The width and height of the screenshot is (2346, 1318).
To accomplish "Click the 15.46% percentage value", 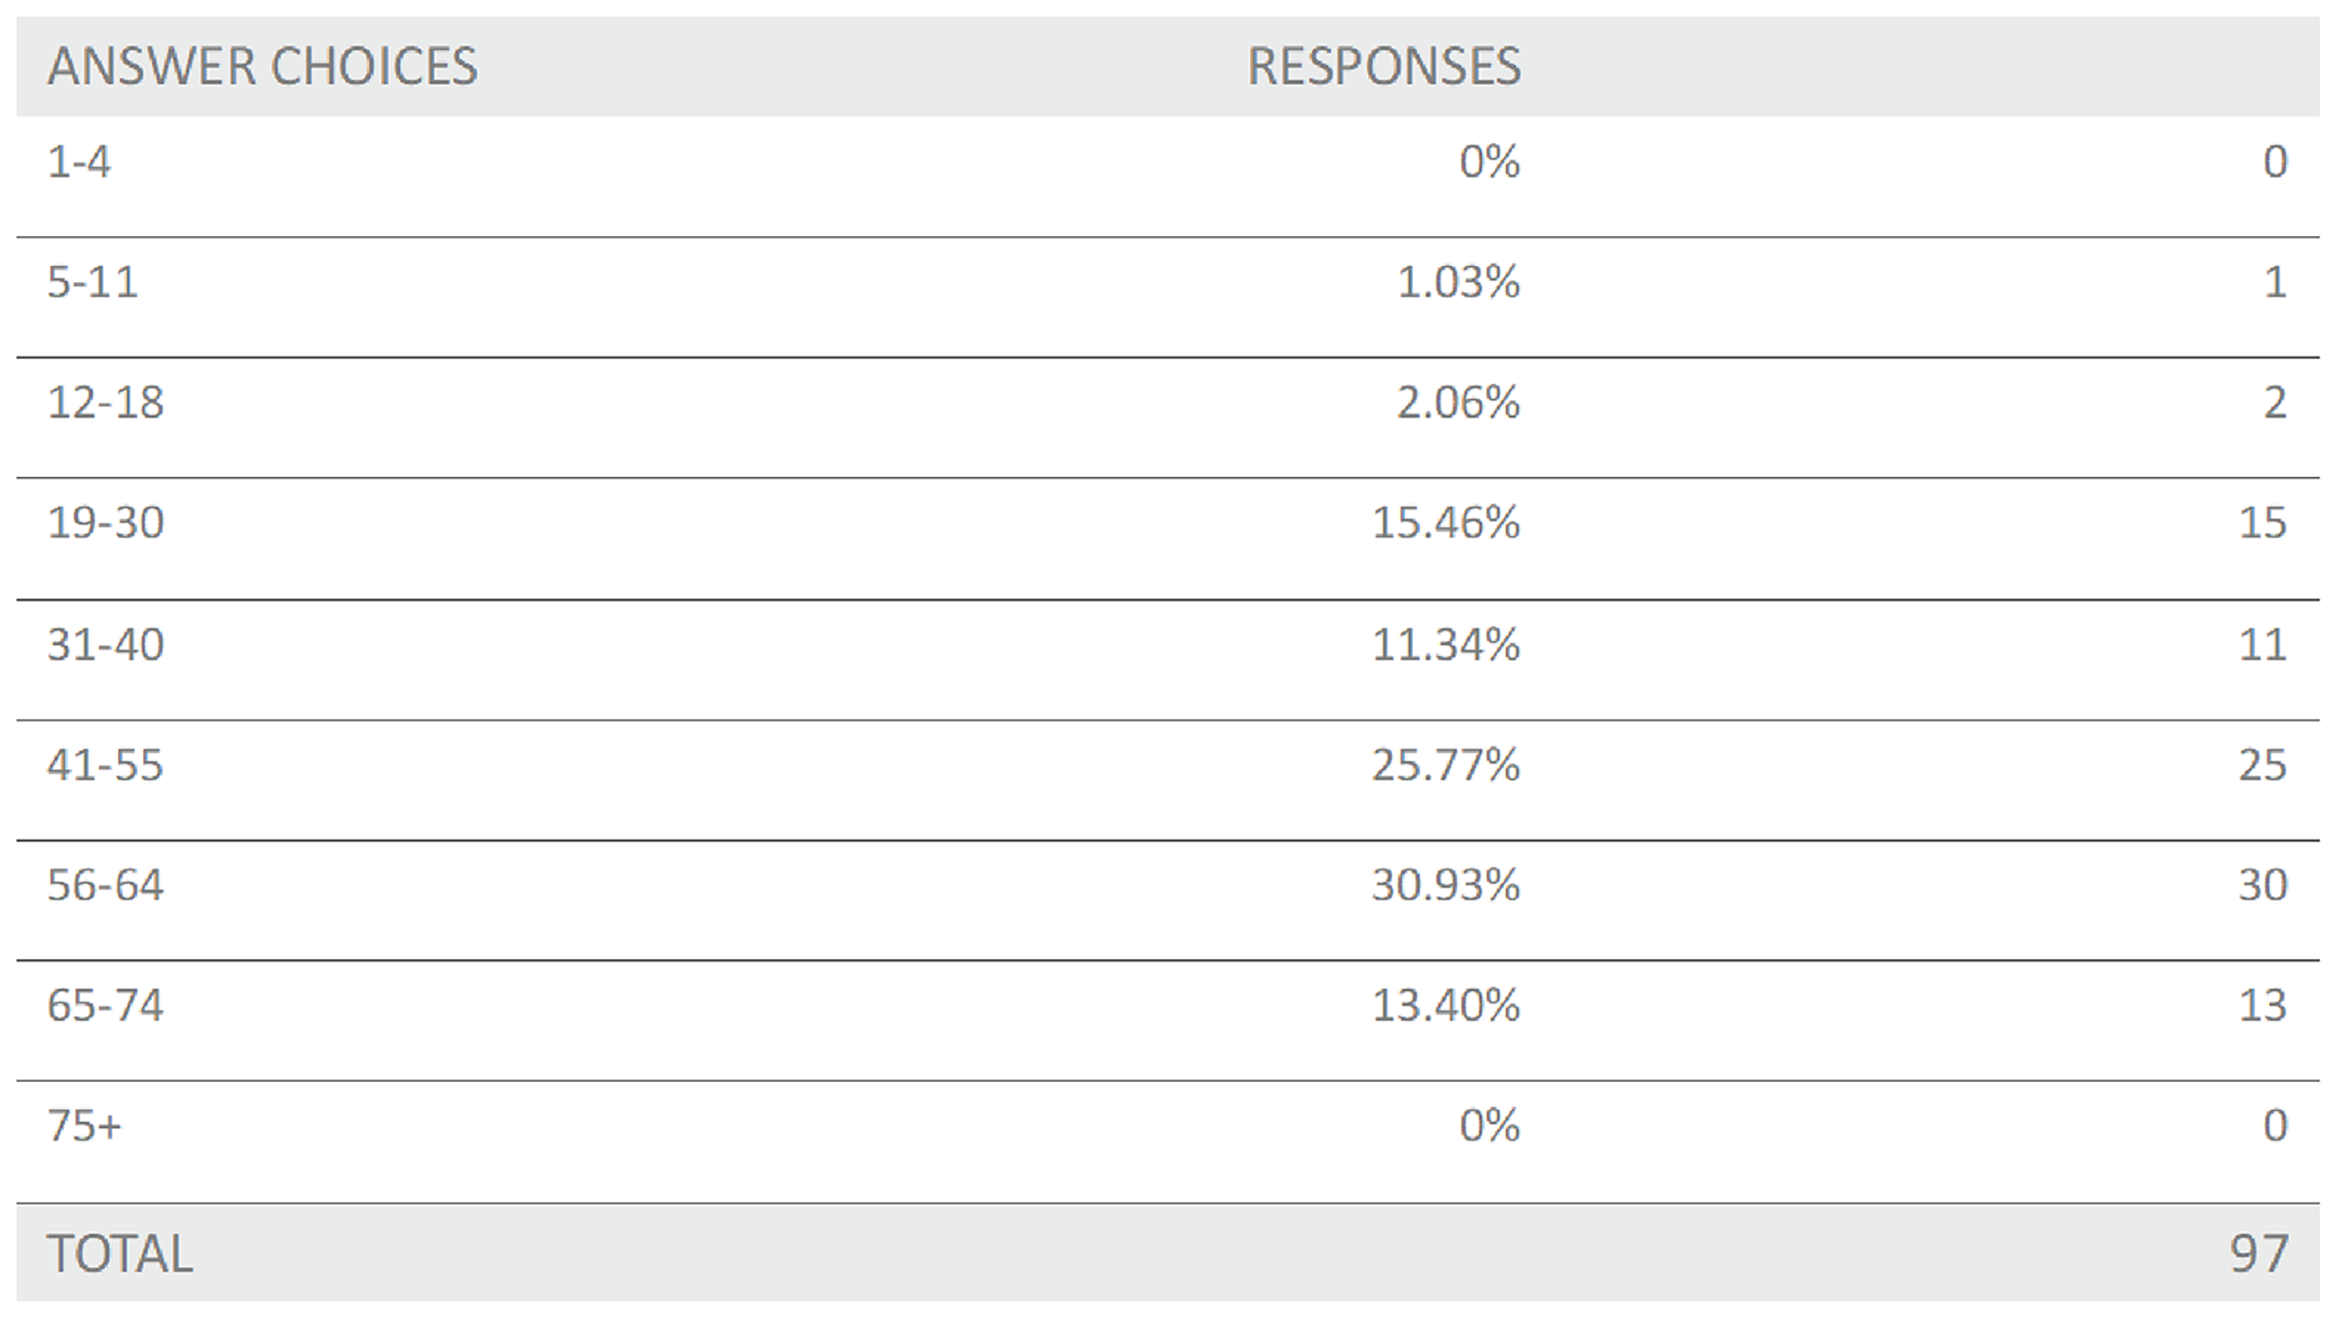I will [1445, 523].
